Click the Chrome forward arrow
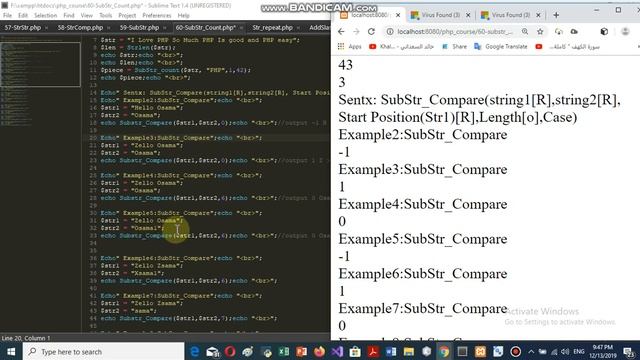 [356, 31]
